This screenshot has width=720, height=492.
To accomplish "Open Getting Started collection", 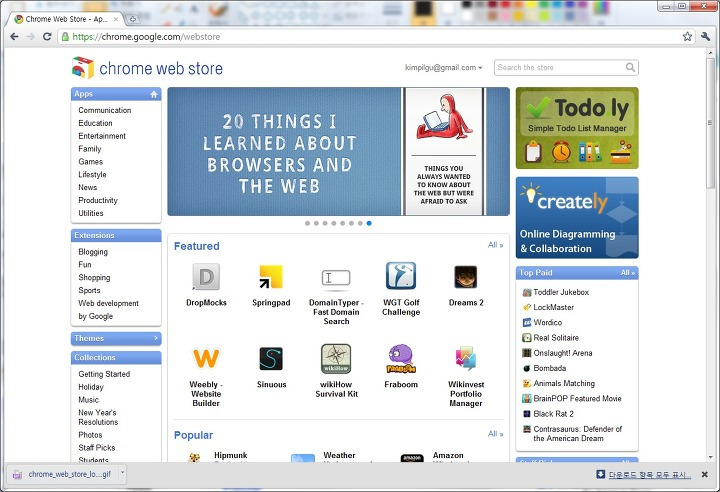I will (104, 374).
